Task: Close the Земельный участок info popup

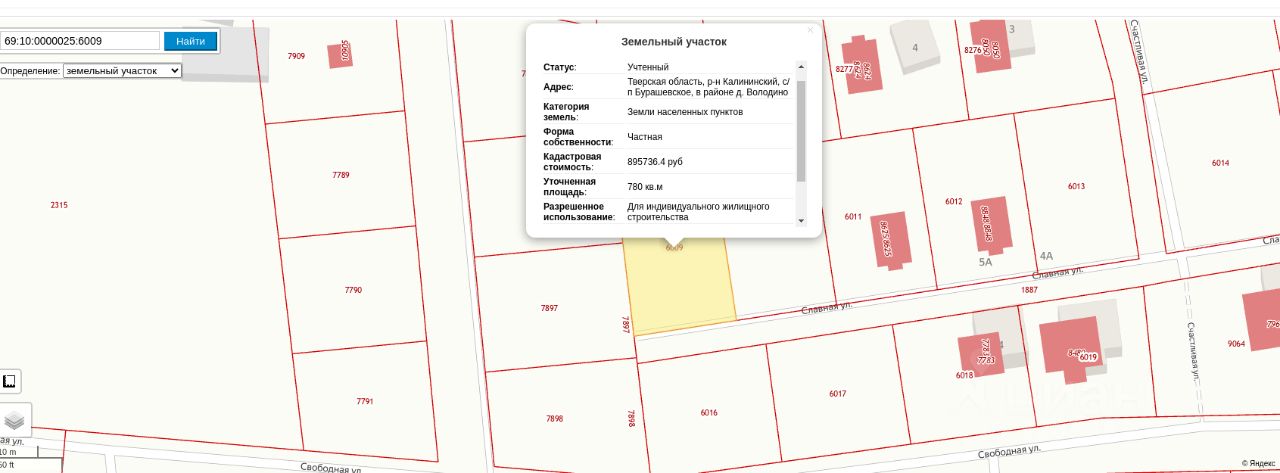Action: click(x=810, y=30)
